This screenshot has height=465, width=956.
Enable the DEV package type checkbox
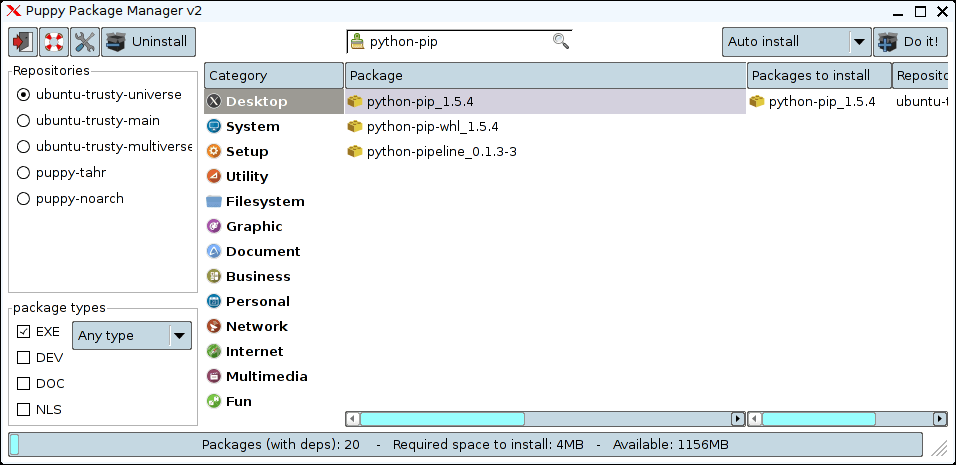(x=24, y=357)
